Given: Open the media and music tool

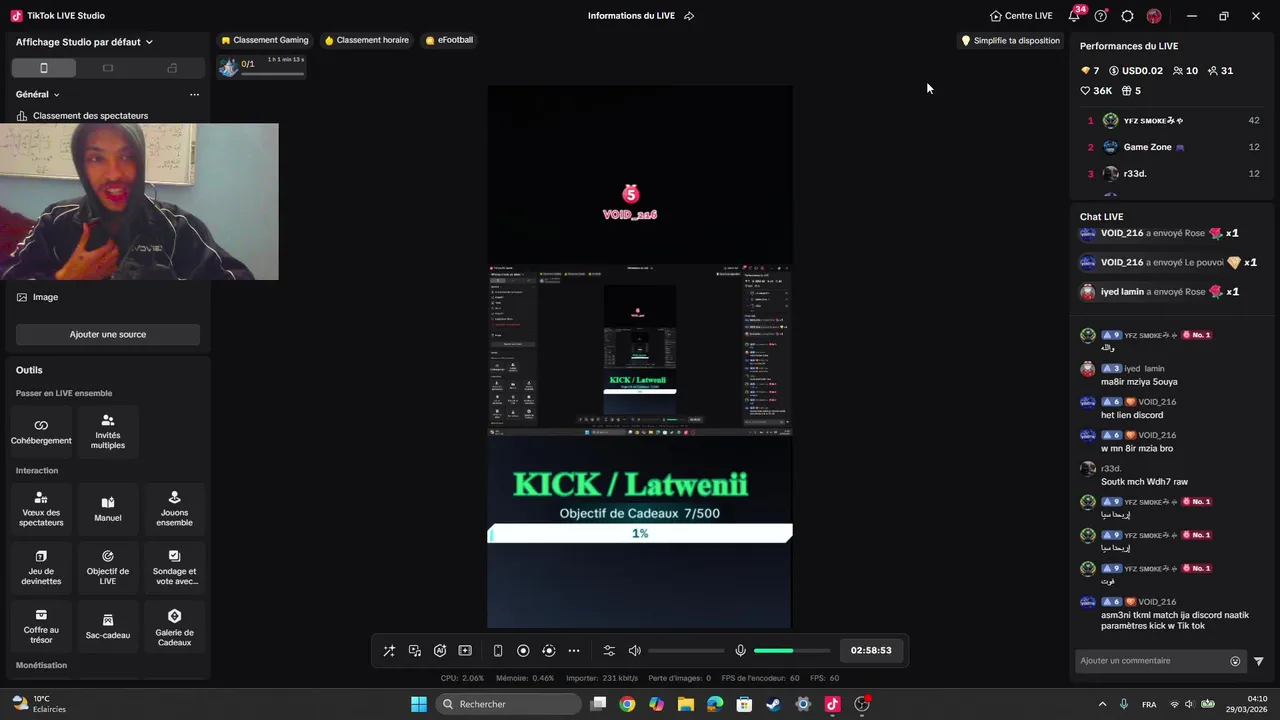Looking at the screenshot, I should click(415, 650).
